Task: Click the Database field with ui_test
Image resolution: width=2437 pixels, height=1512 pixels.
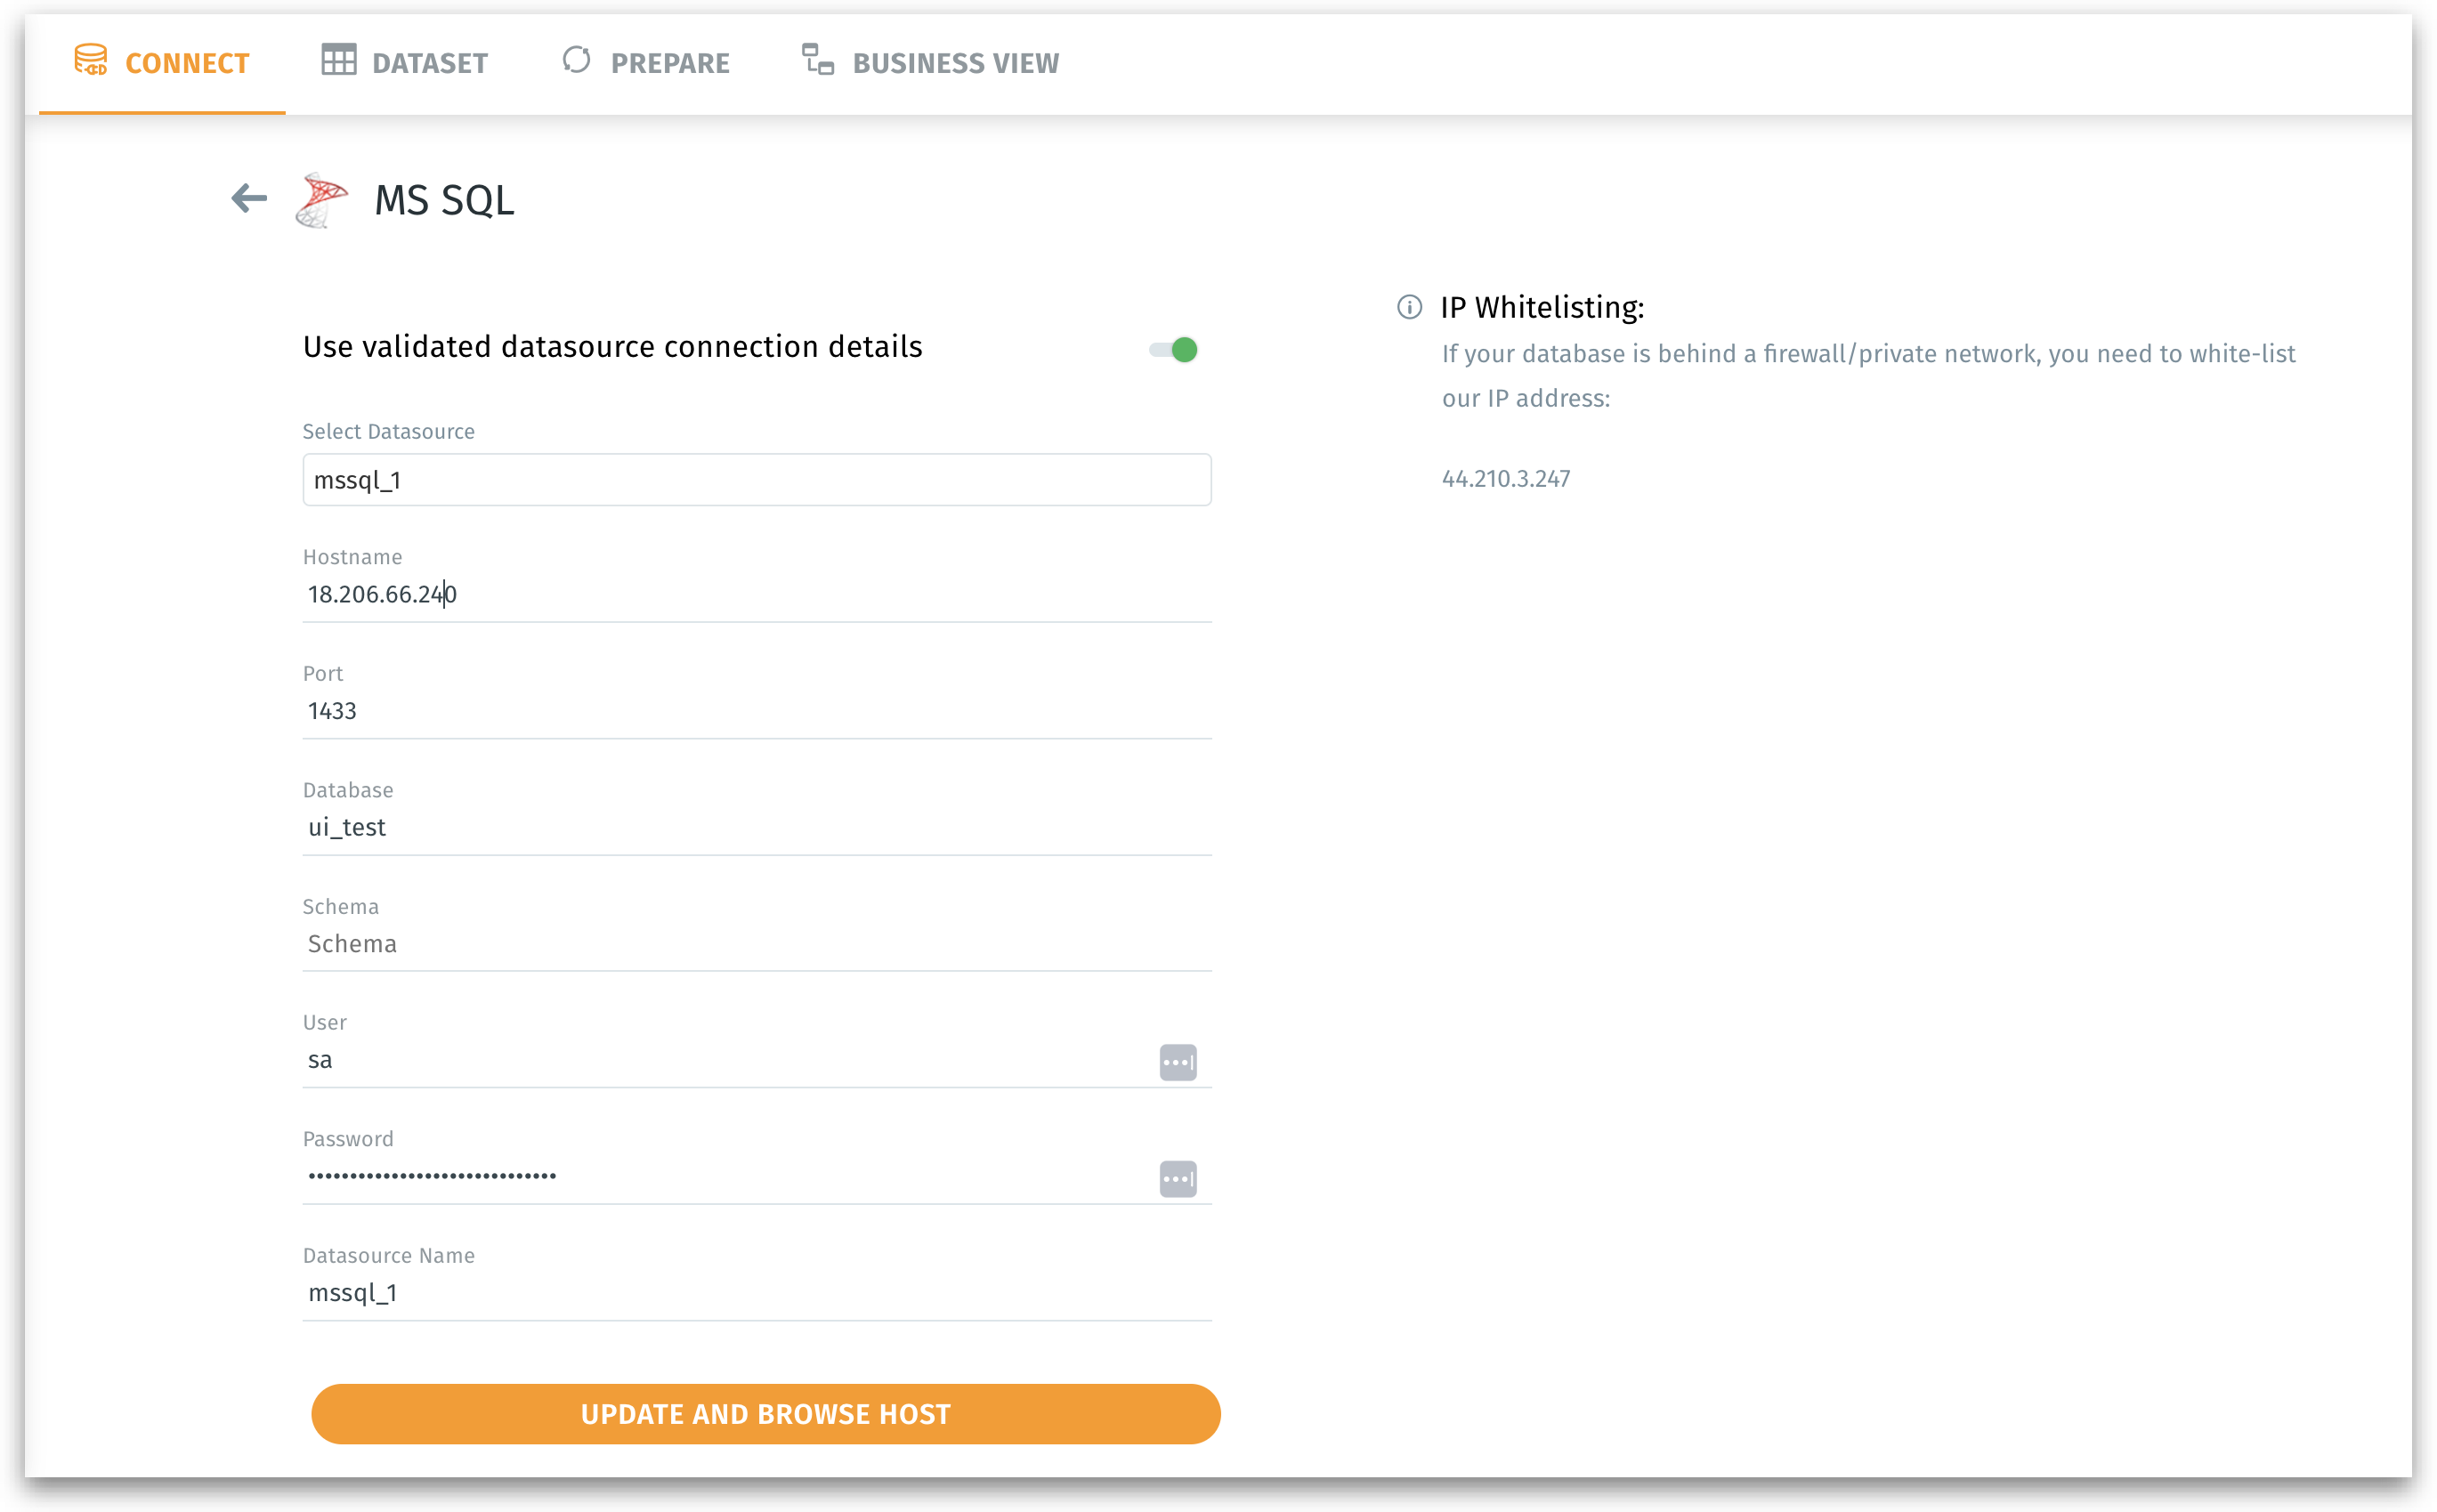Action: tap(756, 828)
